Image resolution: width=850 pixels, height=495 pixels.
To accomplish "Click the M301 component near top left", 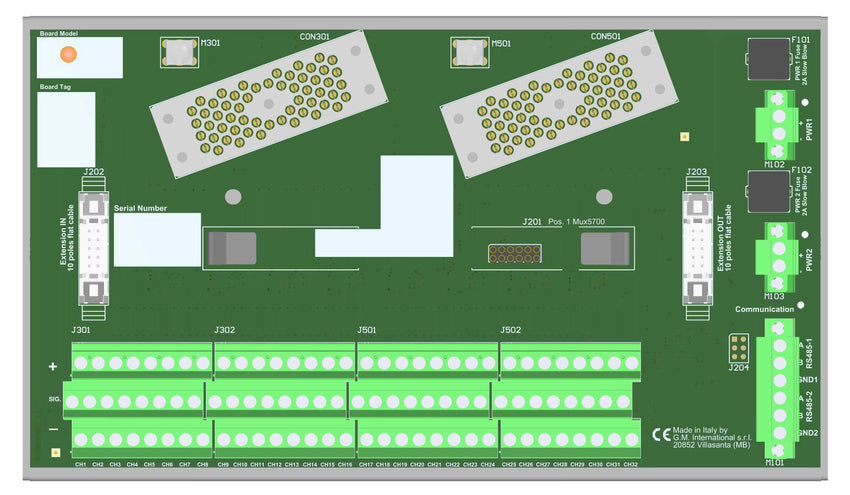I will [x=180, y=52].
